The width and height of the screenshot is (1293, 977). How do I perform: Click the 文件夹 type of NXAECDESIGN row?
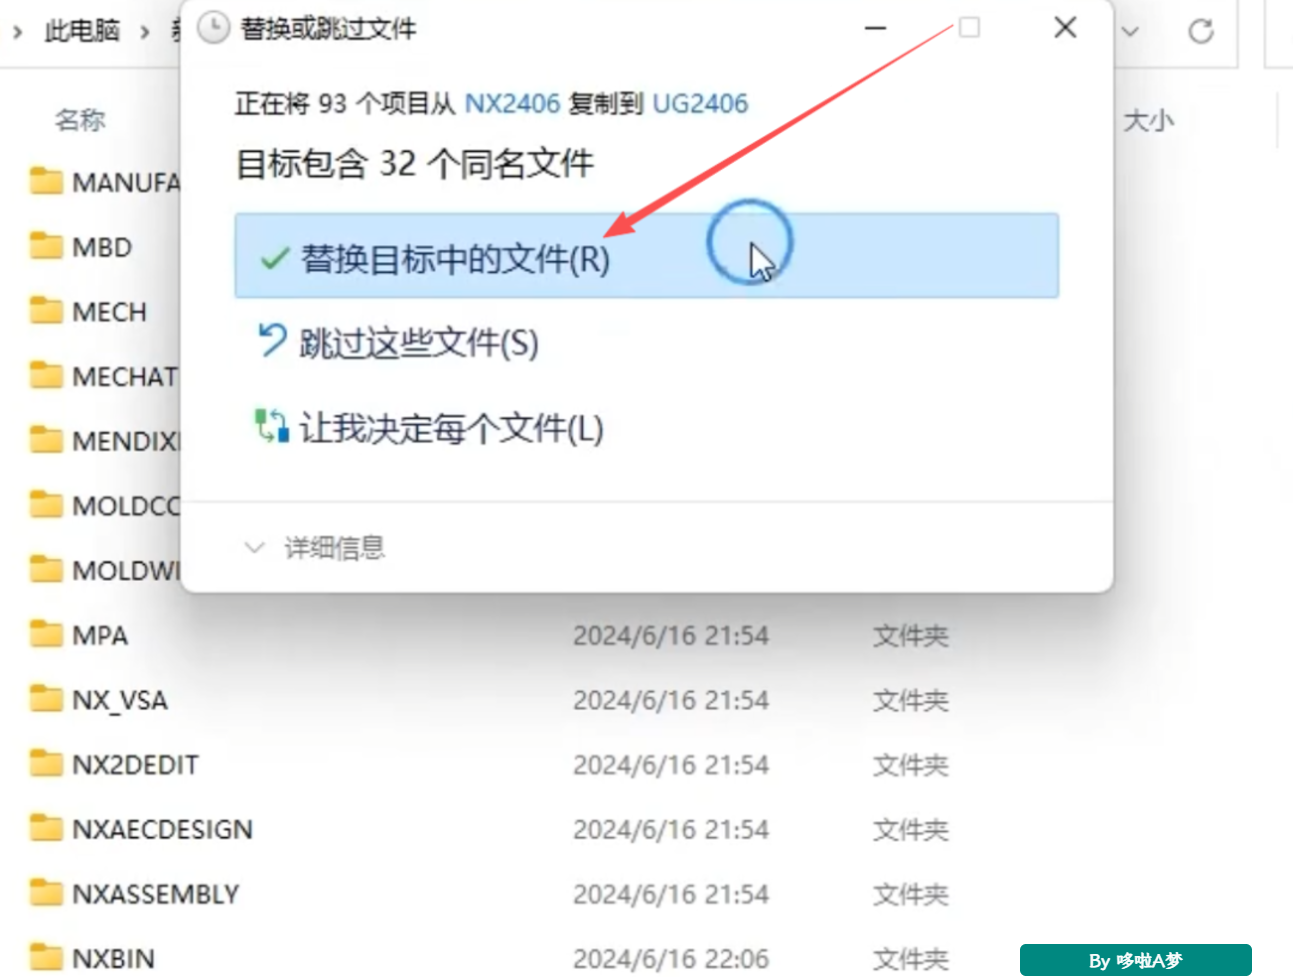coord(911,830)
